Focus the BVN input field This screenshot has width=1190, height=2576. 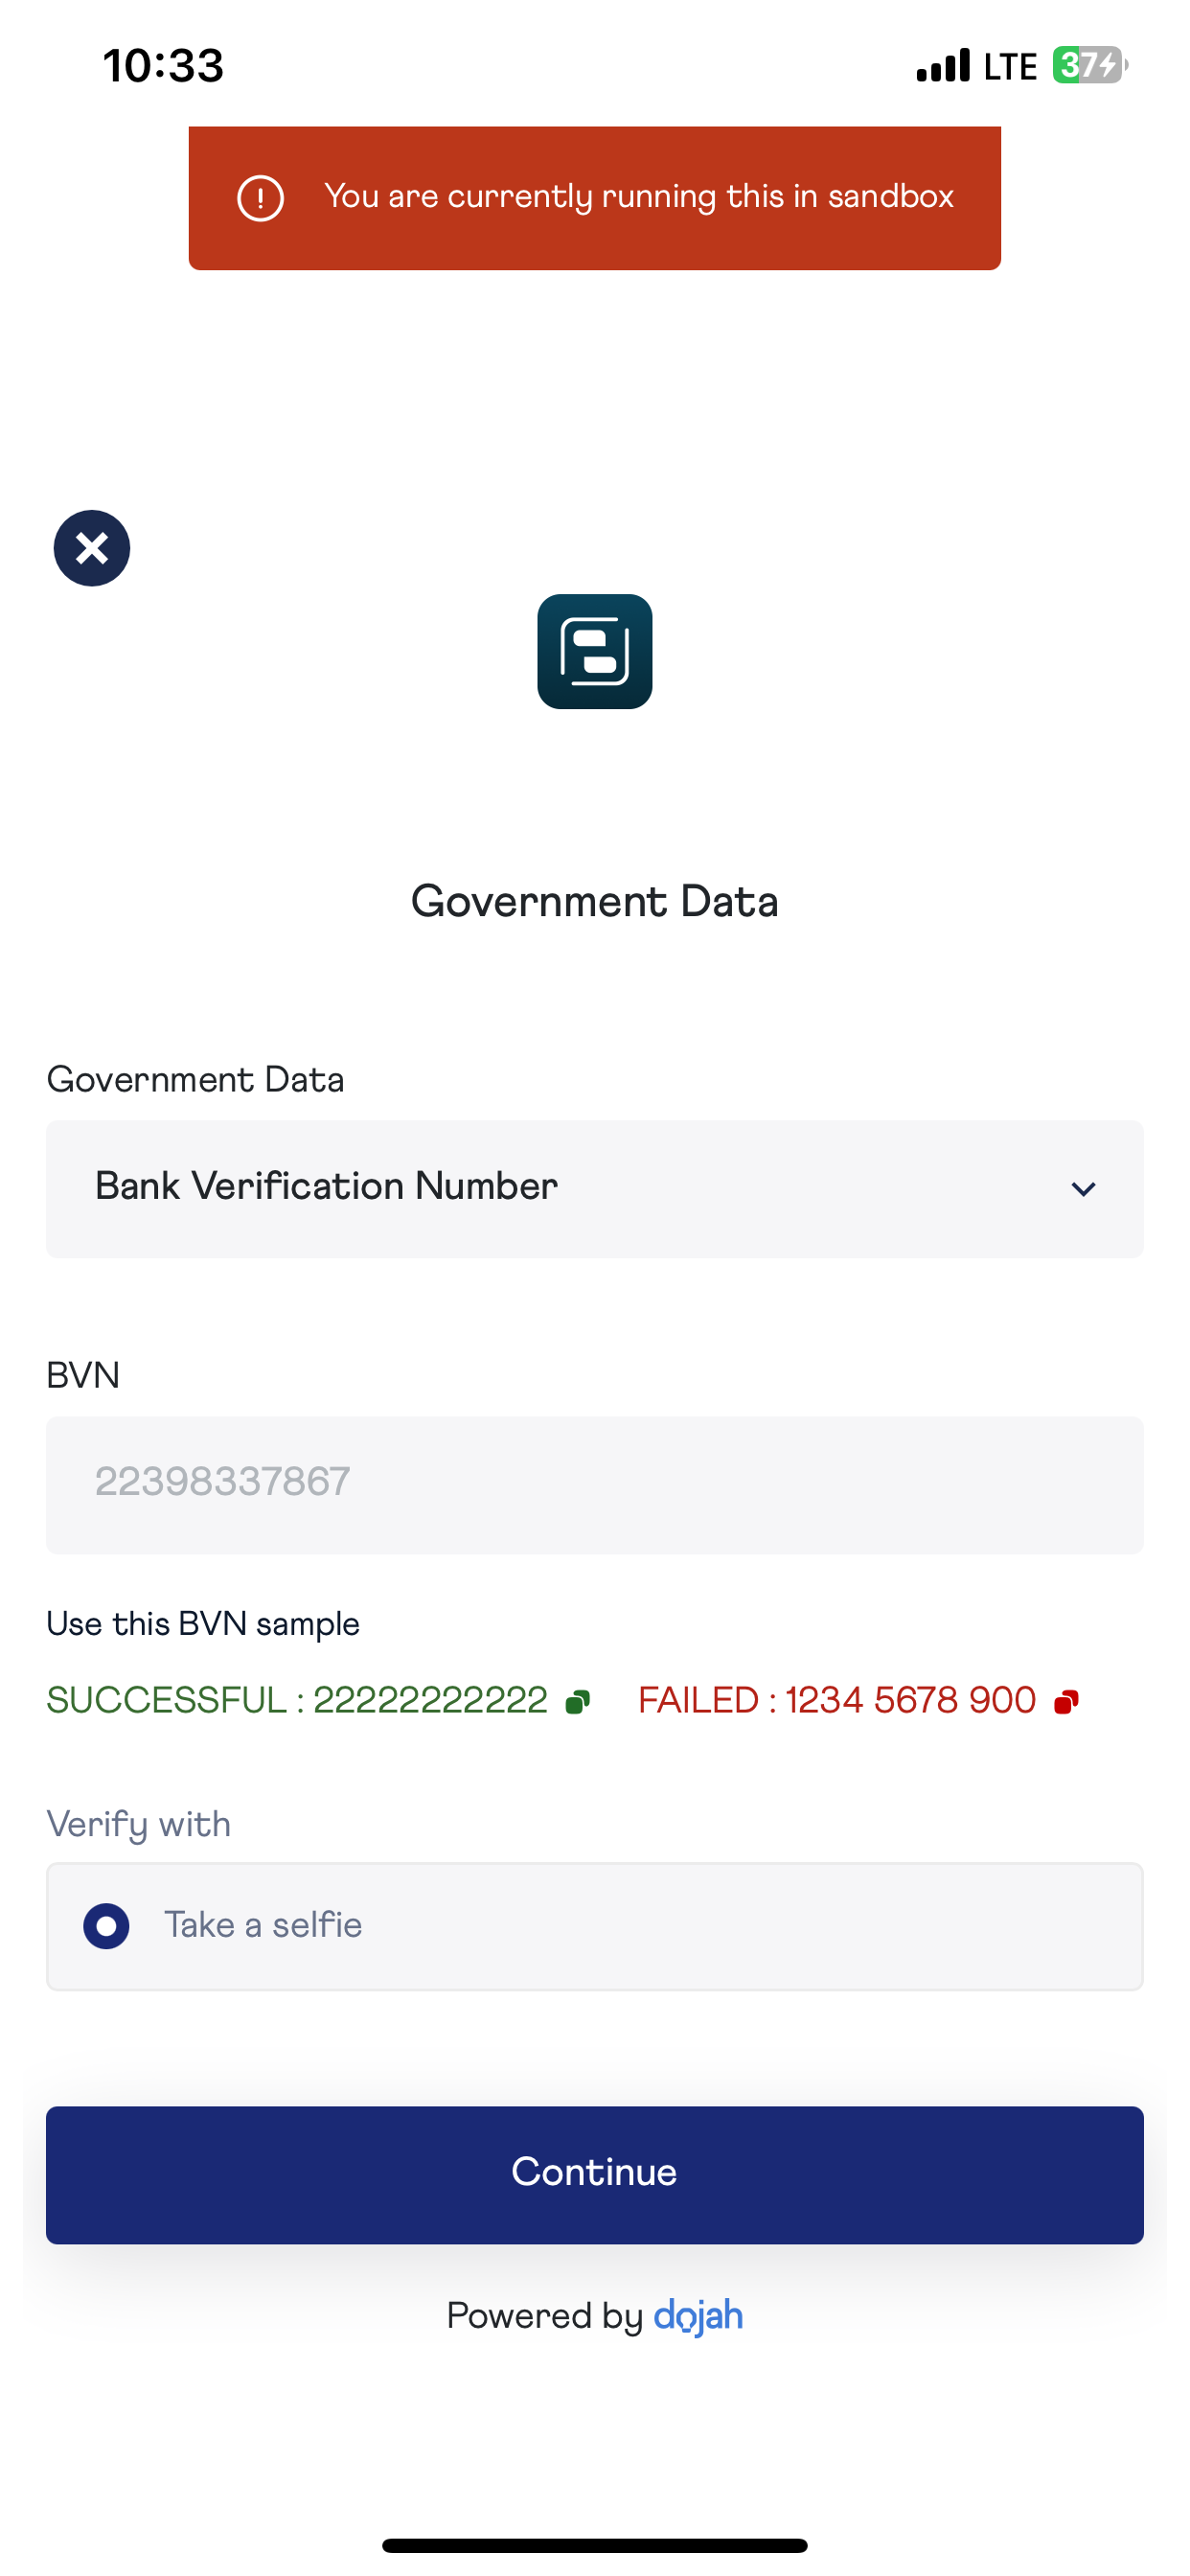[x=595, y=1484]
